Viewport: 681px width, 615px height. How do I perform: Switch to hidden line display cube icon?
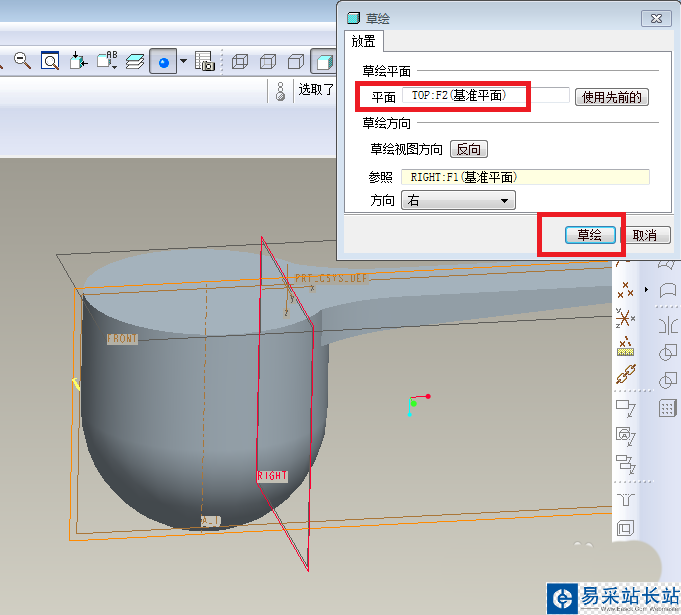point(268,62)
